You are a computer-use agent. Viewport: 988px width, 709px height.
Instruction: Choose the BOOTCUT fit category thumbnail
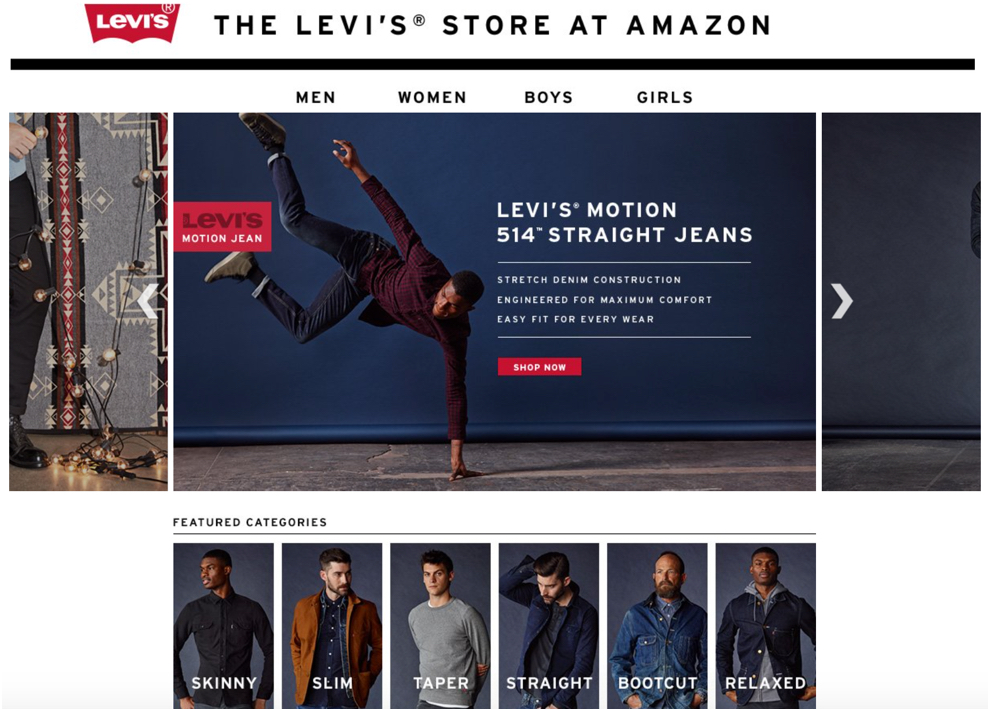tap(657, 626)
